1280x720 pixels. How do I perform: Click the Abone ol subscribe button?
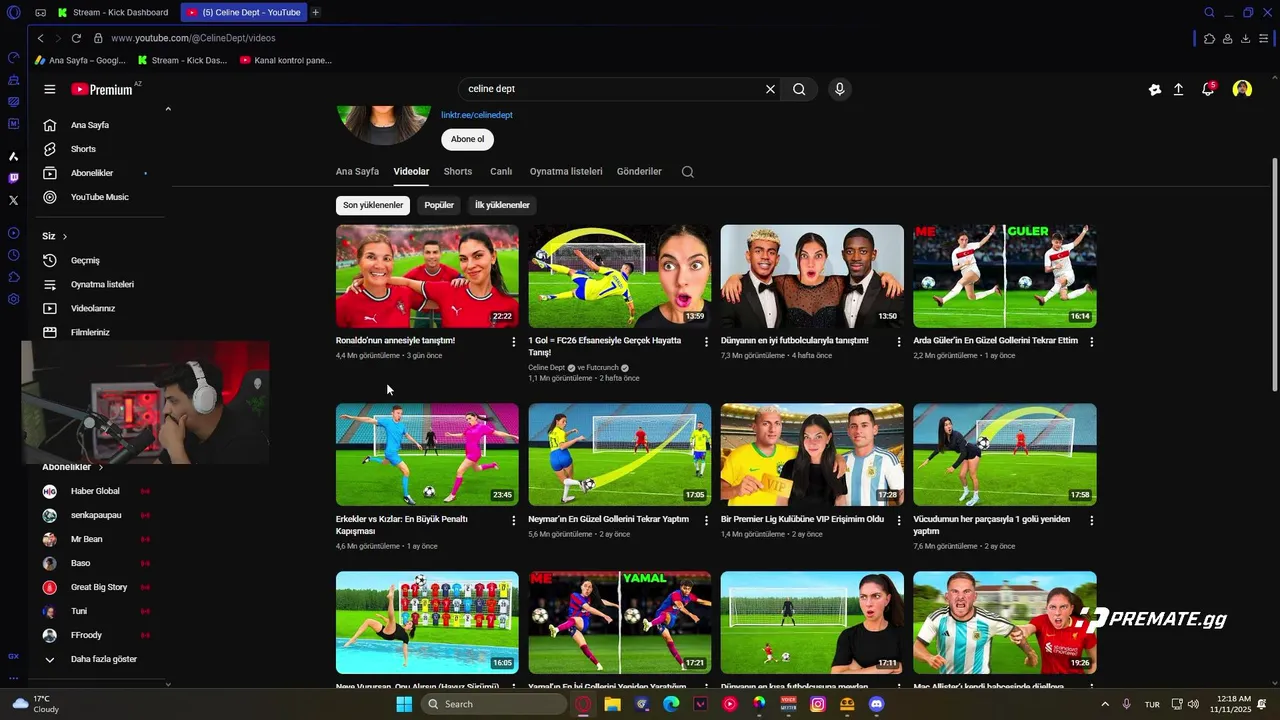coord(467,140)
